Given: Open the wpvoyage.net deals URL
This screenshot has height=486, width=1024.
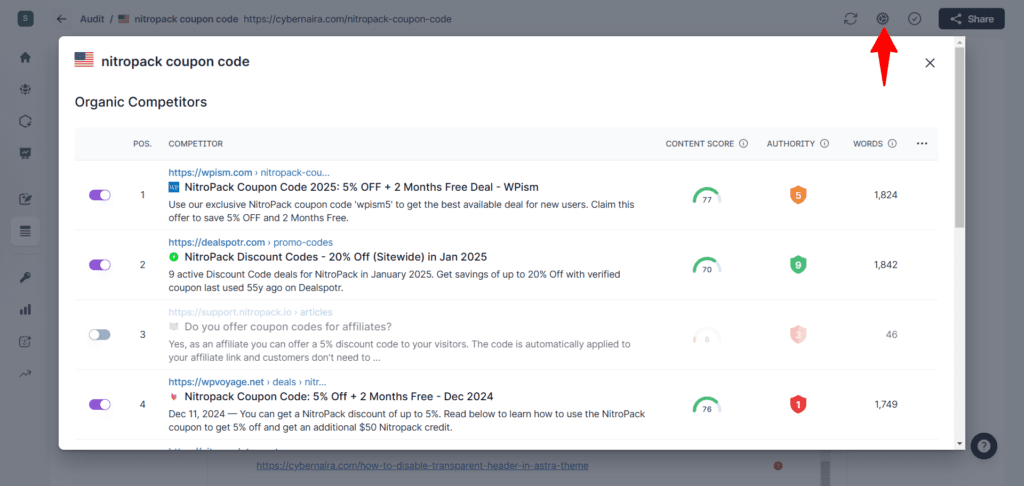Looking at the screenshot, I should pyautogui.click(x=248, y=382).
